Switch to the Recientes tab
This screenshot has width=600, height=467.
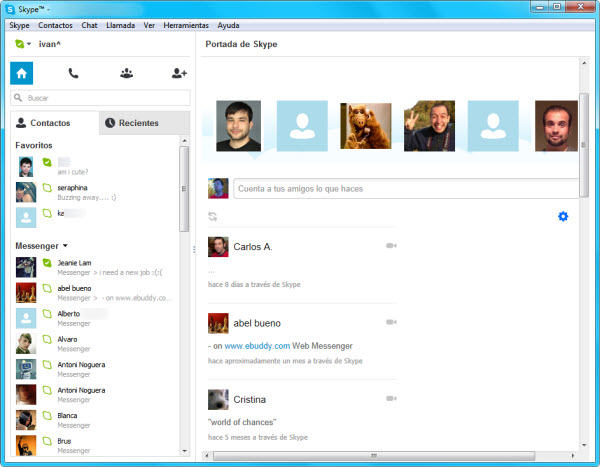pos(144,123)
